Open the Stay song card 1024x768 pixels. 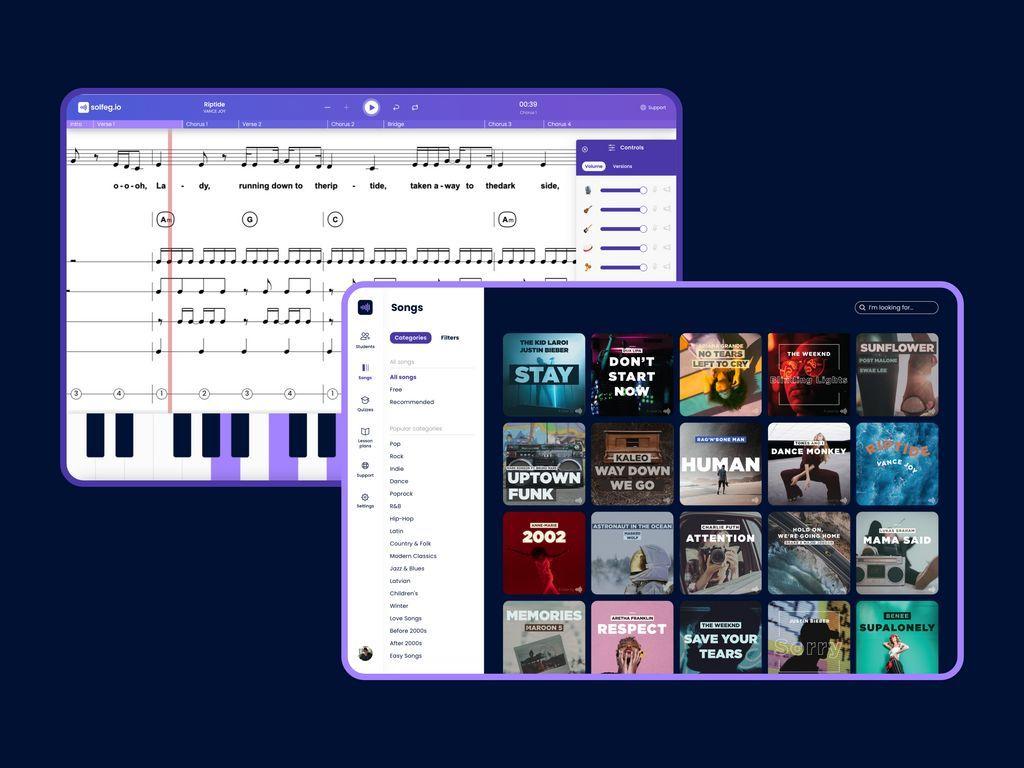coord(544,375)
